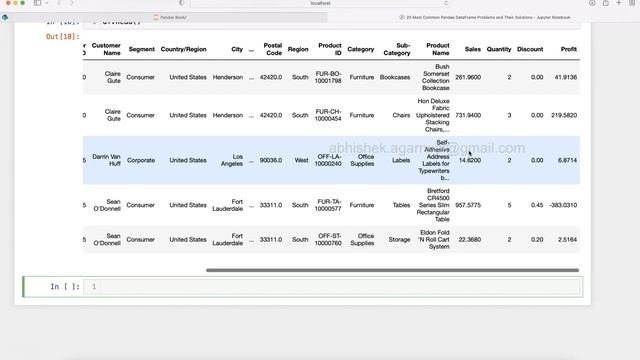
Task: Select product ID FUR-TA-10000577
Action: (328, 205)
